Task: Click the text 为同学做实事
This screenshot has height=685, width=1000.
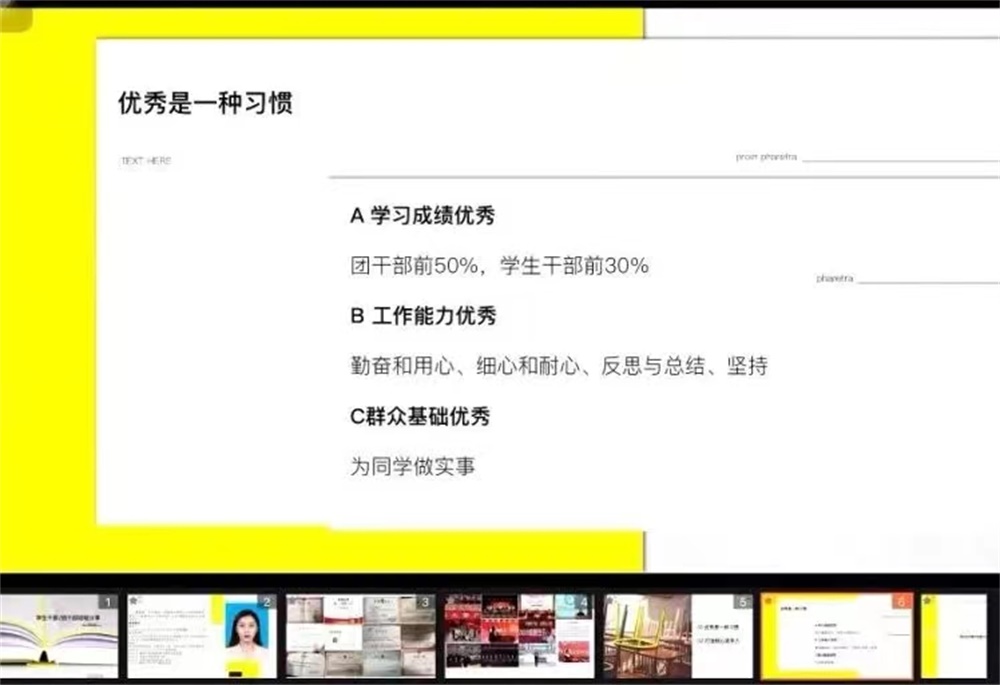Action: pos(412,466)
